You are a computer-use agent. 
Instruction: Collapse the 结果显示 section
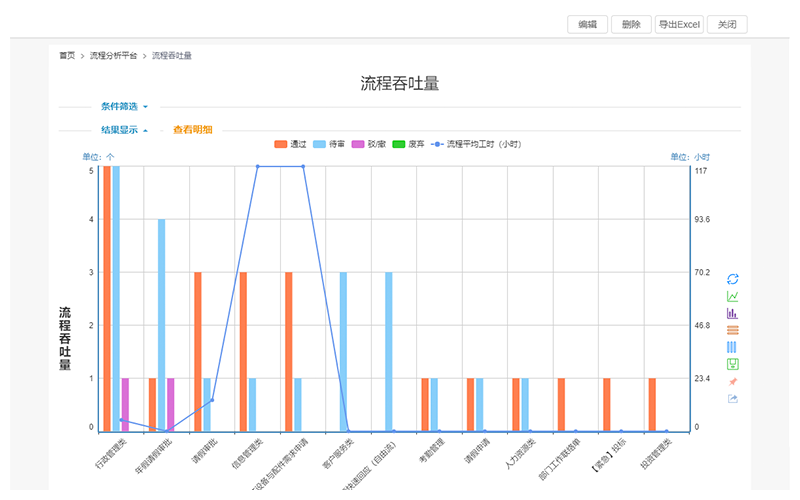(x=124, y=130)
